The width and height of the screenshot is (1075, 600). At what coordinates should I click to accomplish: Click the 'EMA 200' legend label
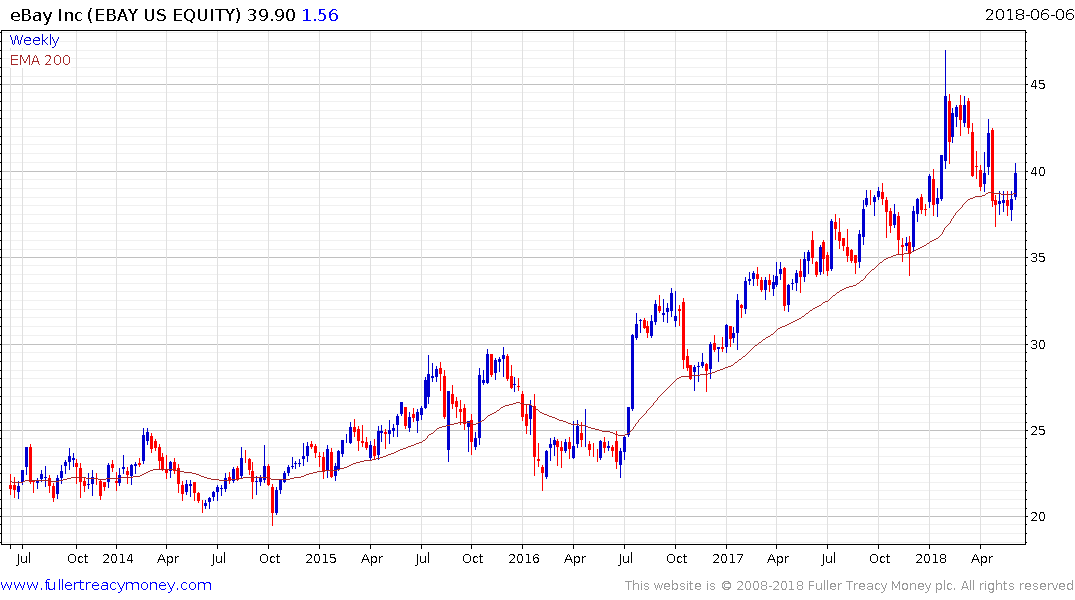(x=40, y=60)
